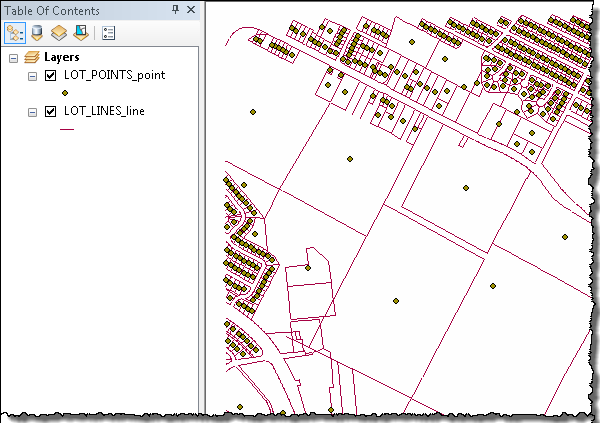This screenshot has height=423, width=600.
Task: Uncheck the LOT_POINTS_point layer visibility
Action: click(51, 75)
